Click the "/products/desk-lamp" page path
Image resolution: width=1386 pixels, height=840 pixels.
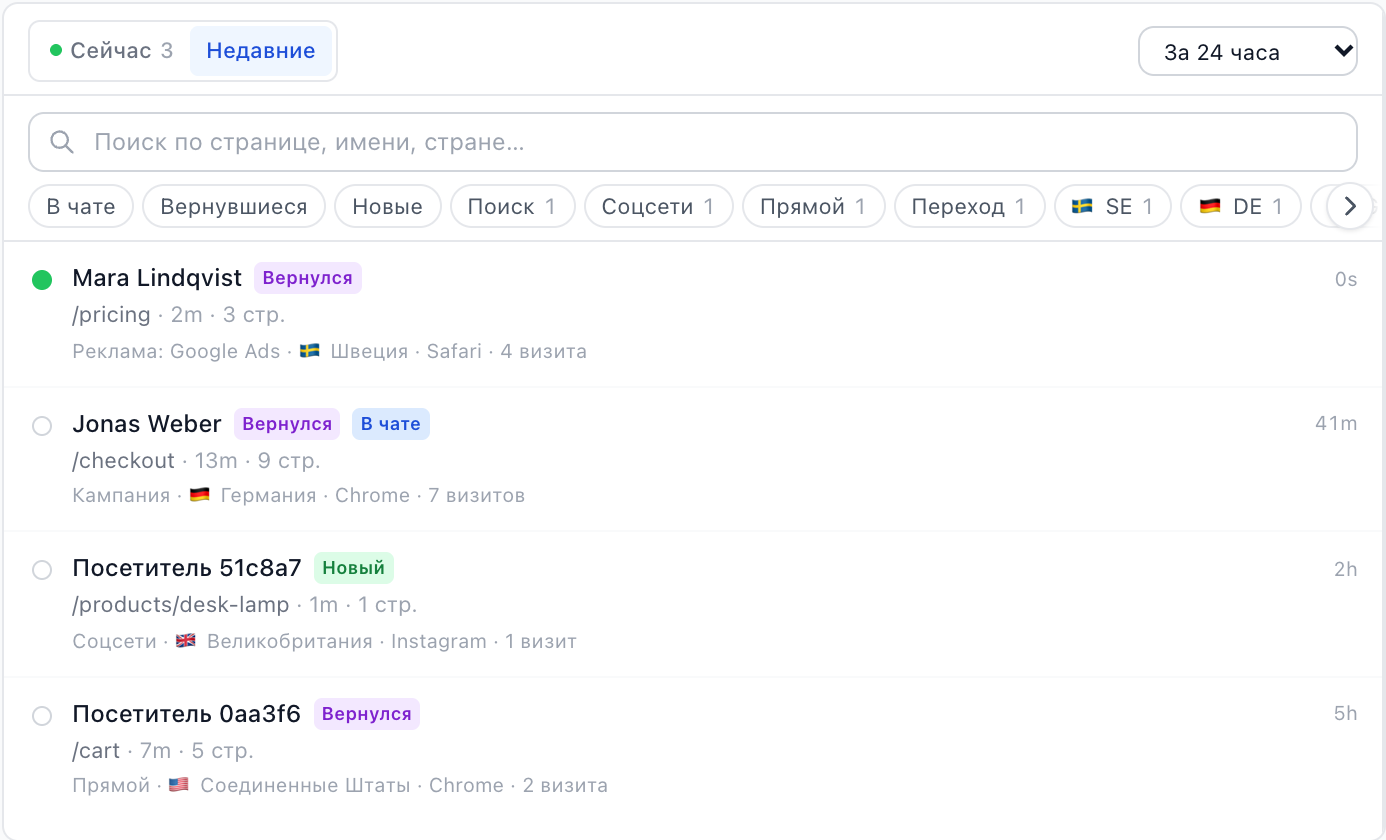(181, 605)
